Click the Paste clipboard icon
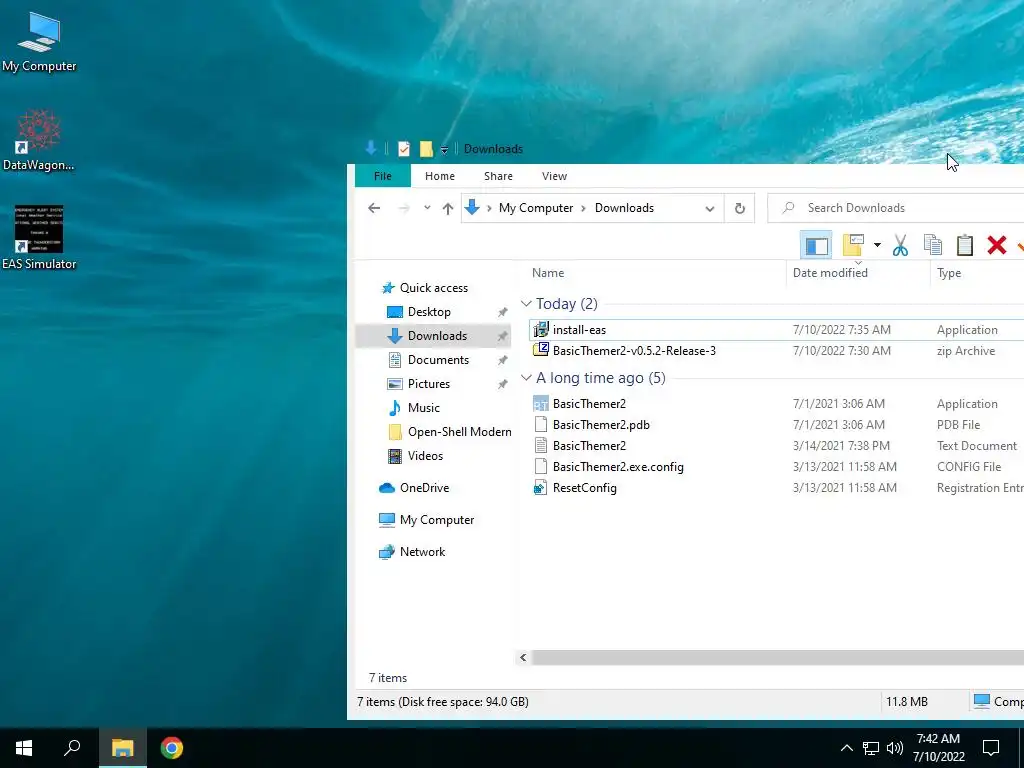This screenshot has height=768, width=1024. click(965, 245)
